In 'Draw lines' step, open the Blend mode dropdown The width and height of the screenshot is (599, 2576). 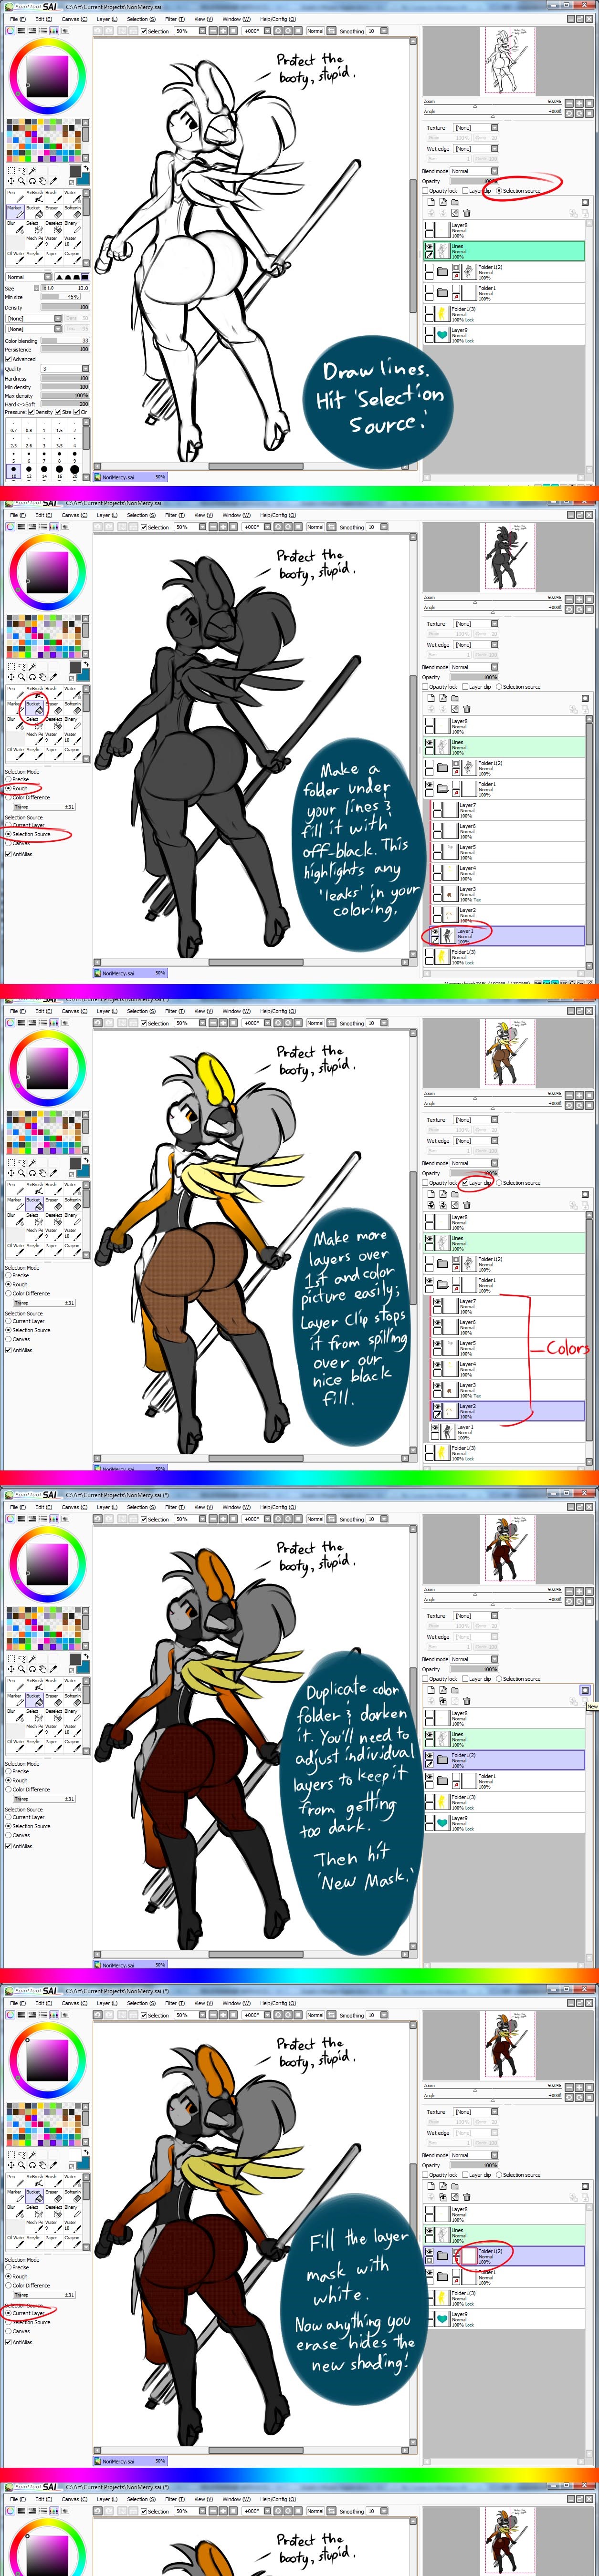coord(474,171)
